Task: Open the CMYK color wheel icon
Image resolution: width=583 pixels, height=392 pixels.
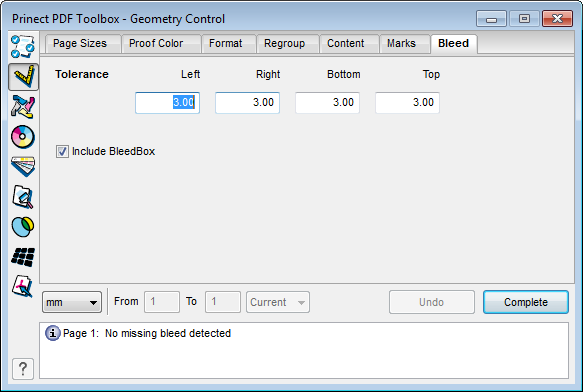Action: (x=23, y=137)
